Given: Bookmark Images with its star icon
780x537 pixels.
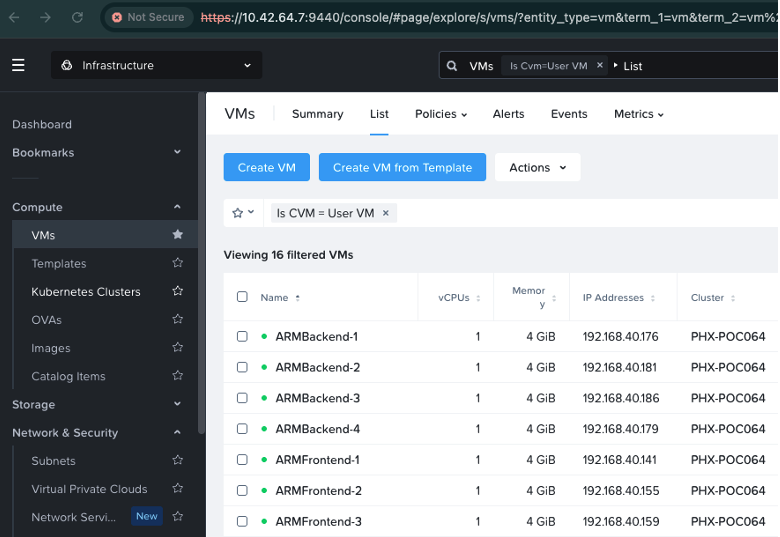Looking at the screenshot, I should click(x=178, y=347).
